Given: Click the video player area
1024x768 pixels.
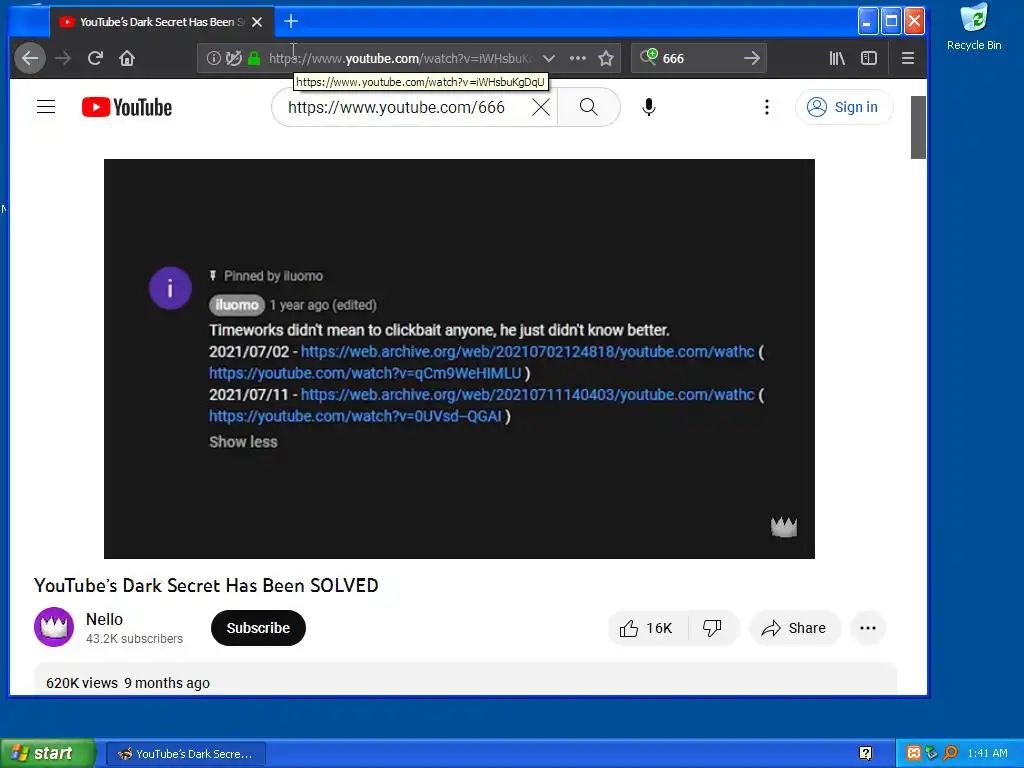Looking at the screenshot, I should [x=459, y=359].
